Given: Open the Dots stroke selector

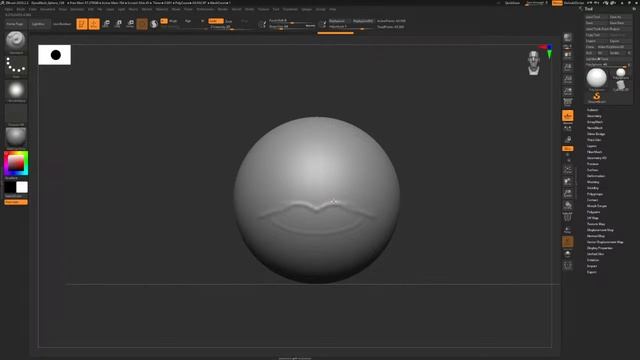Looking at the screenshot, I should pyautogui.click(x=16, y=66).
